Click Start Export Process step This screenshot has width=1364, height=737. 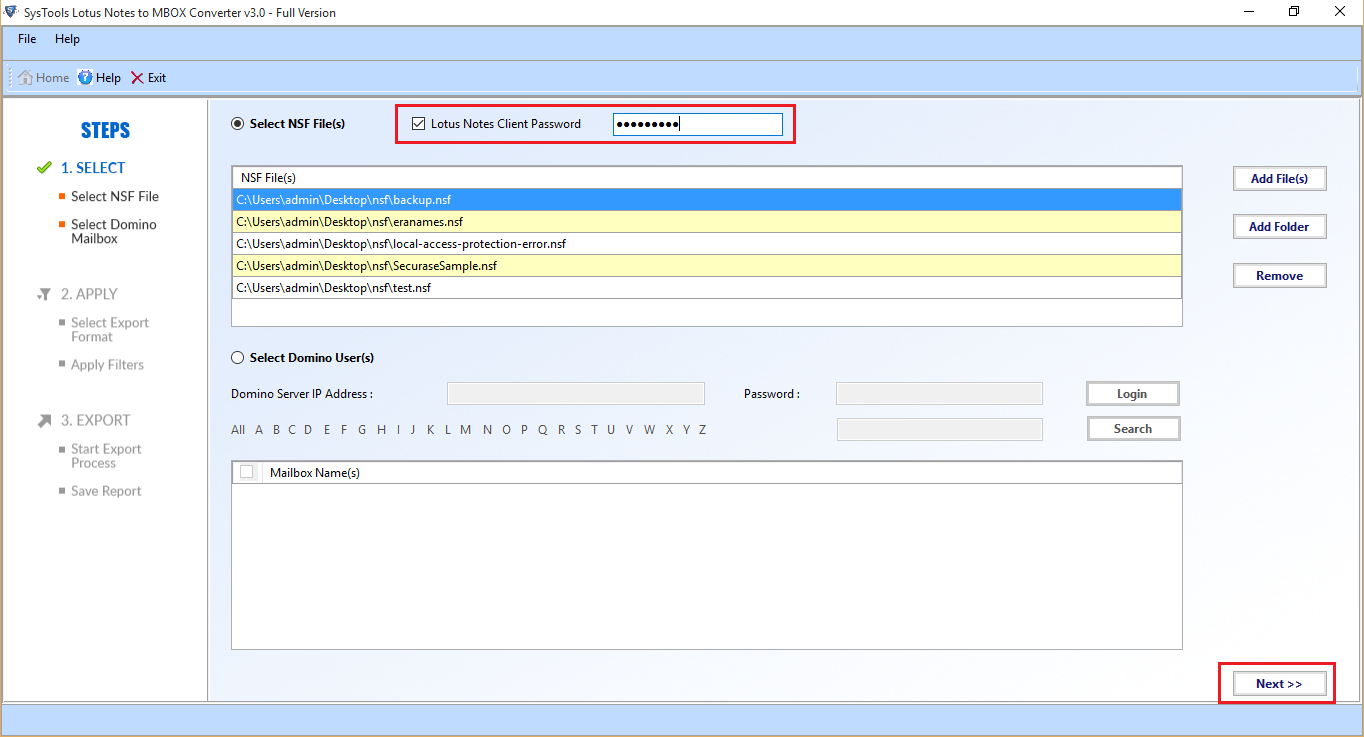[x=106, y=456]
